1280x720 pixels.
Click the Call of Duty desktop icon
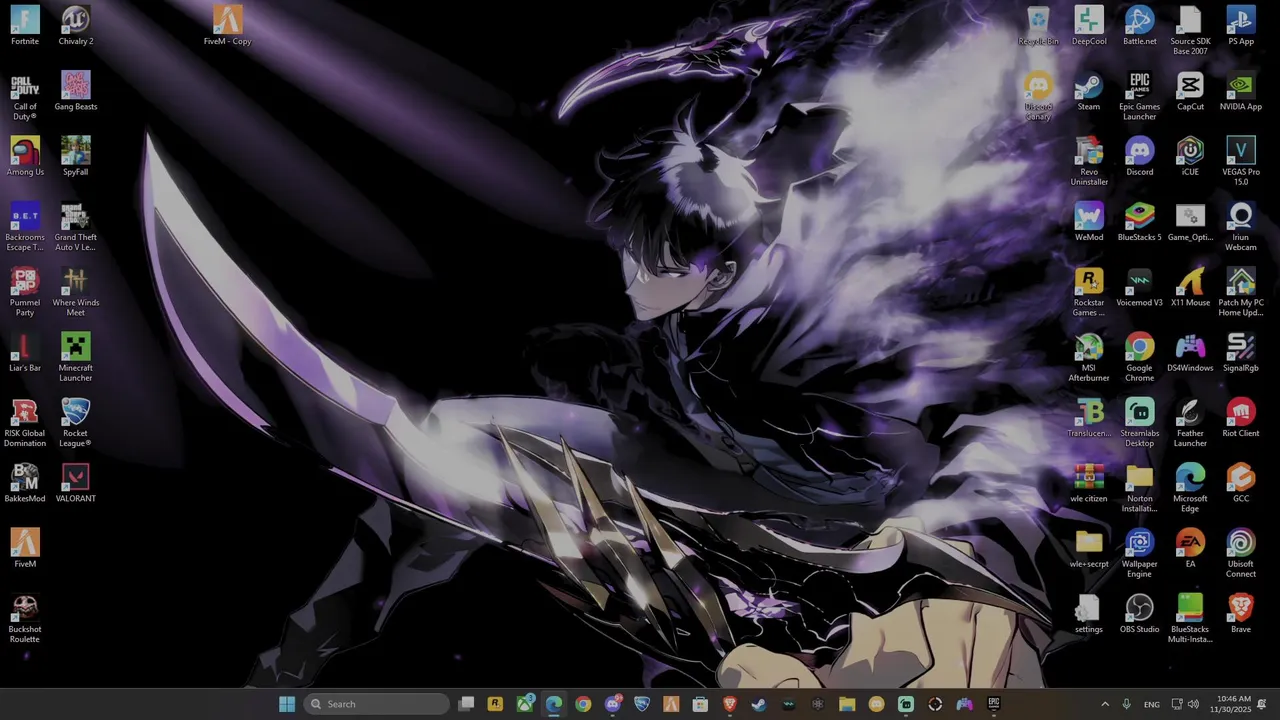(25, 97)
